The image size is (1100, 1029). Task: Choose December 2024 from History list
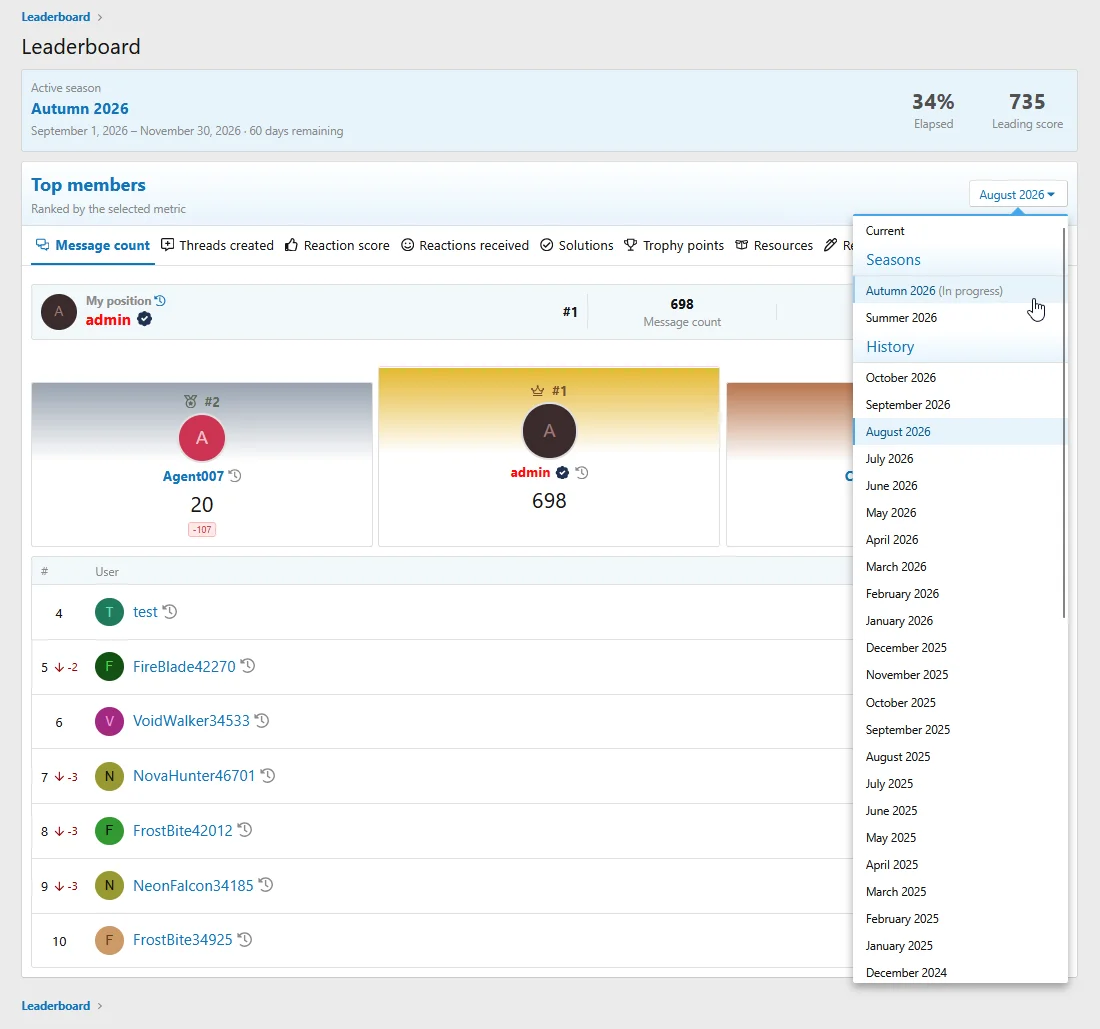(x=958, y=972)
